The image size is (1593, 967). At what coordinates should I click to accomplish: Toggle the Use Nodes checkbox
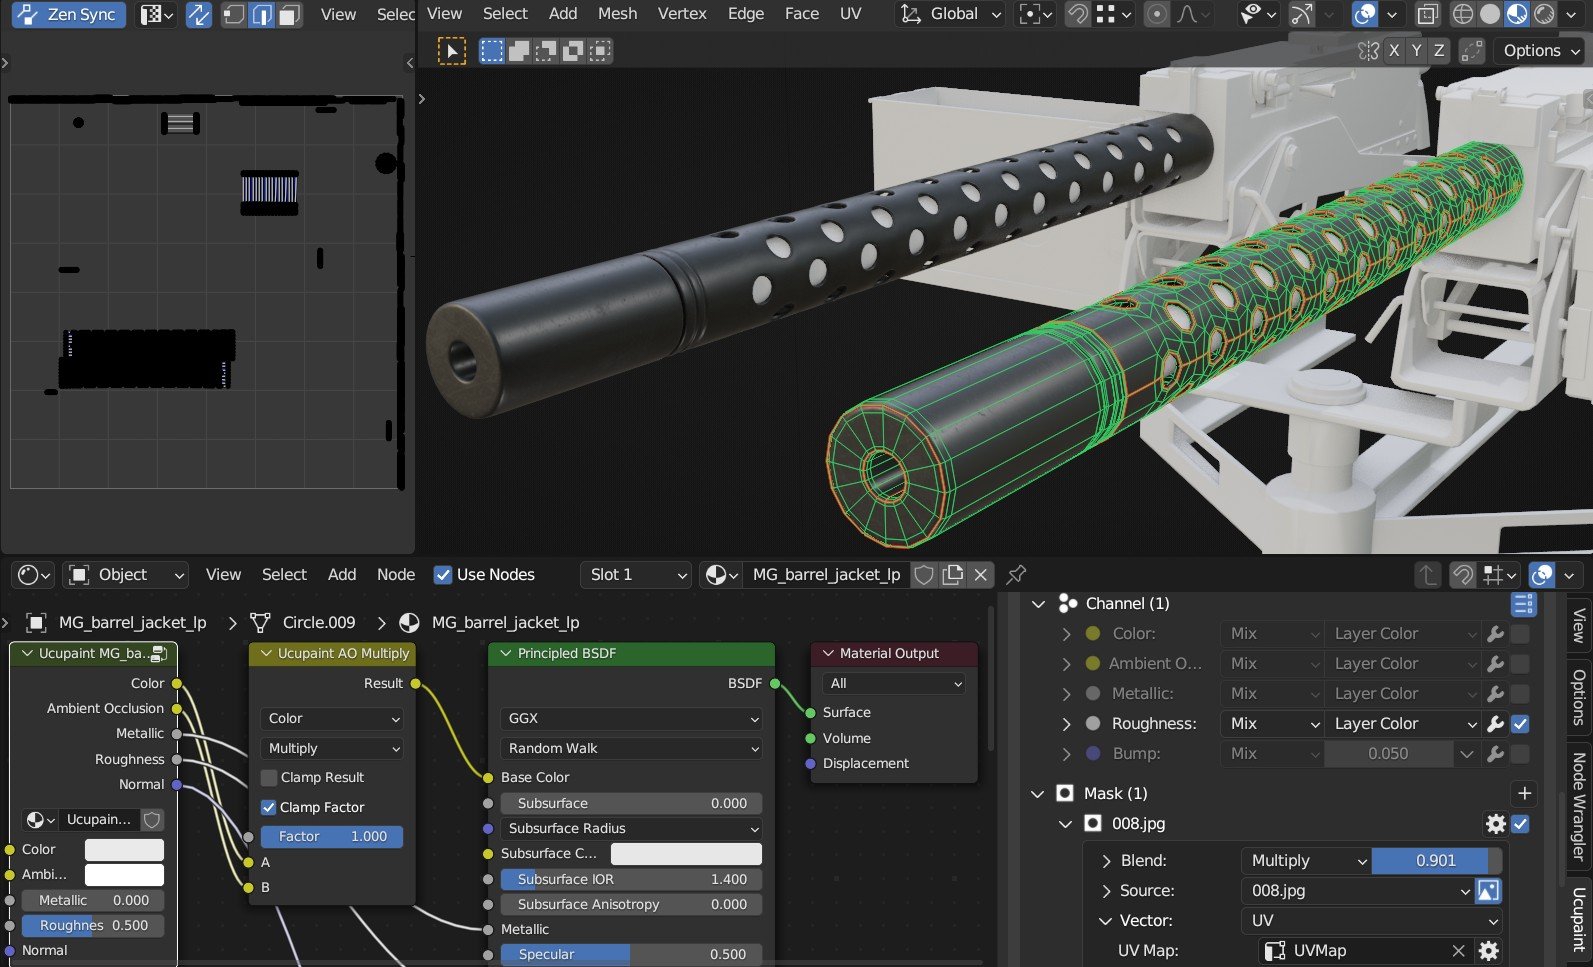[443, 575]
